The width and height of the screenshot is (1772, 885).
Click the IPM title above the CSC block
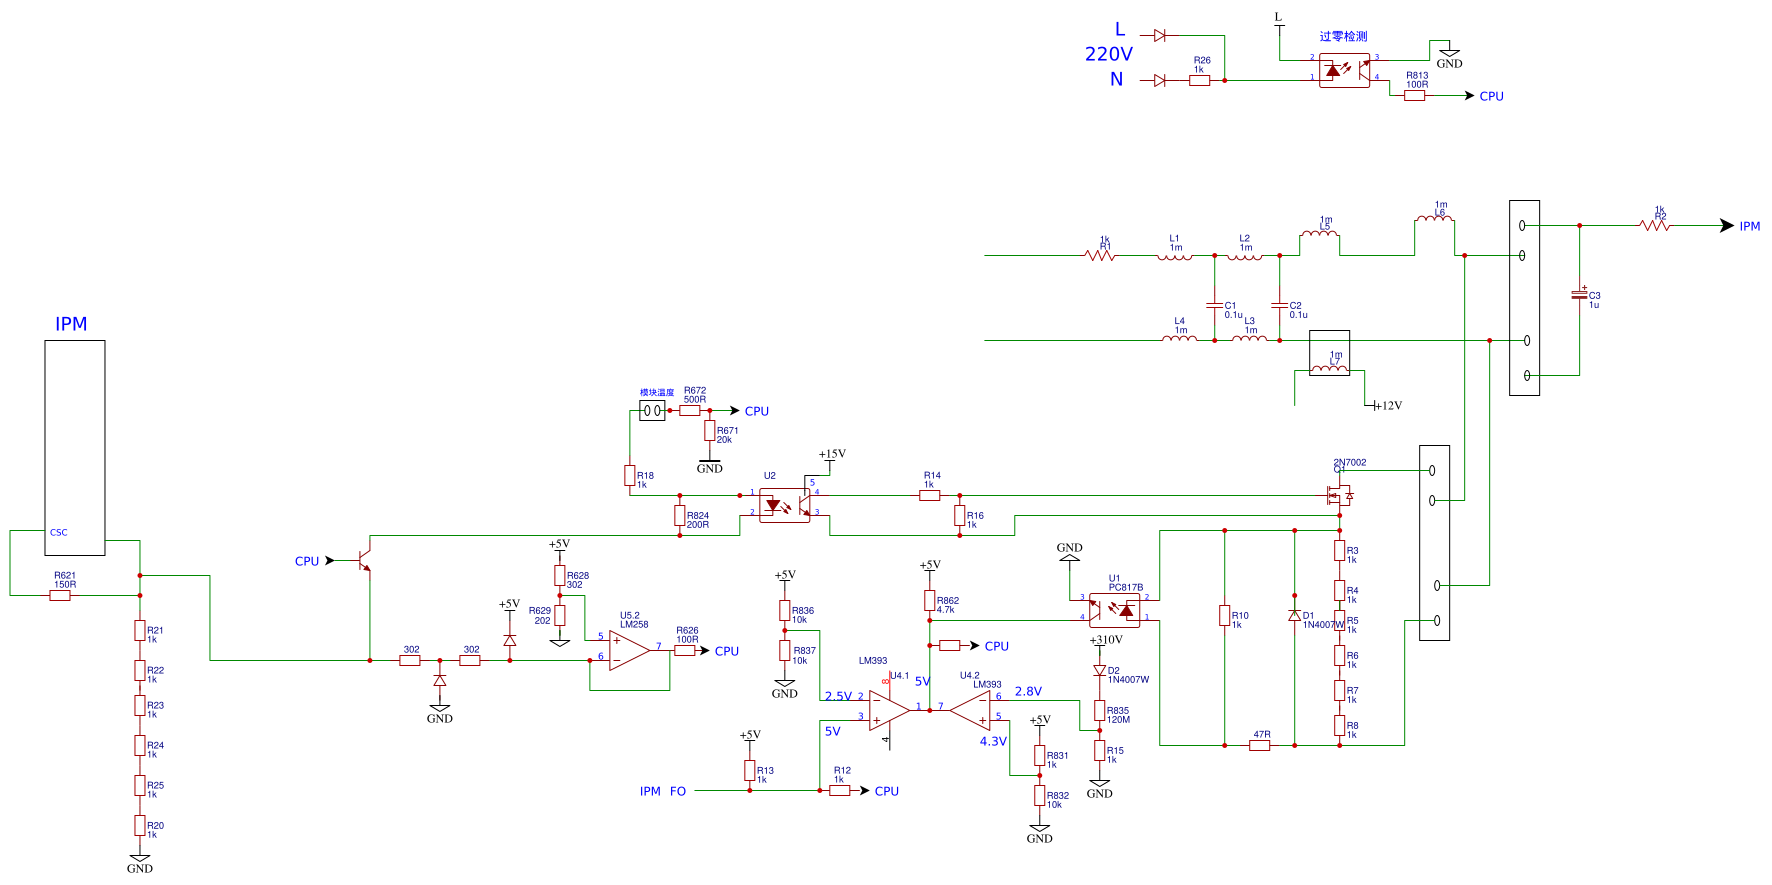pyautogui.click(x=71, y=324)
